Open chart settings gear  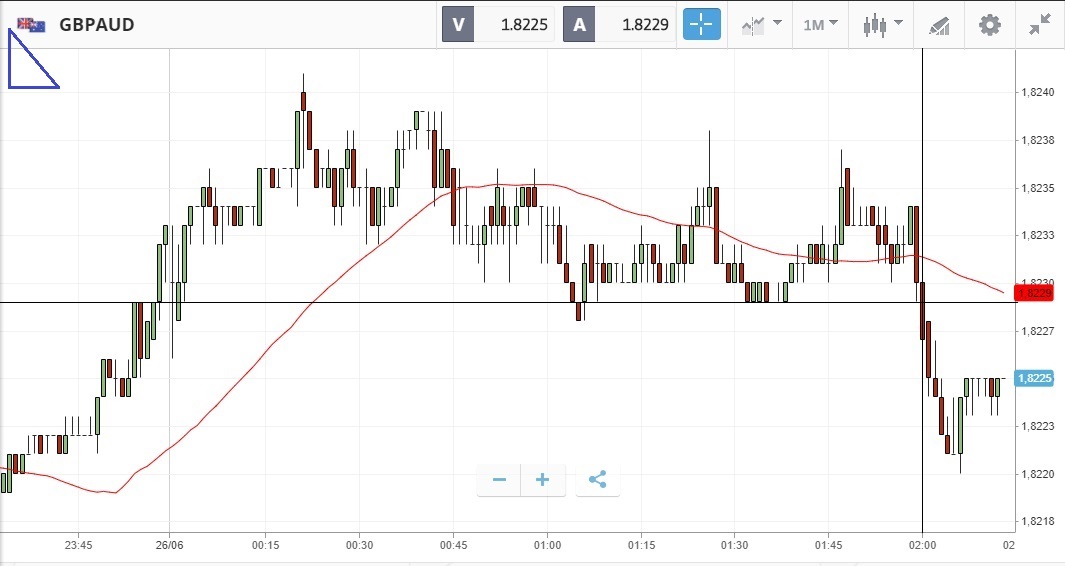coord(989,25)
